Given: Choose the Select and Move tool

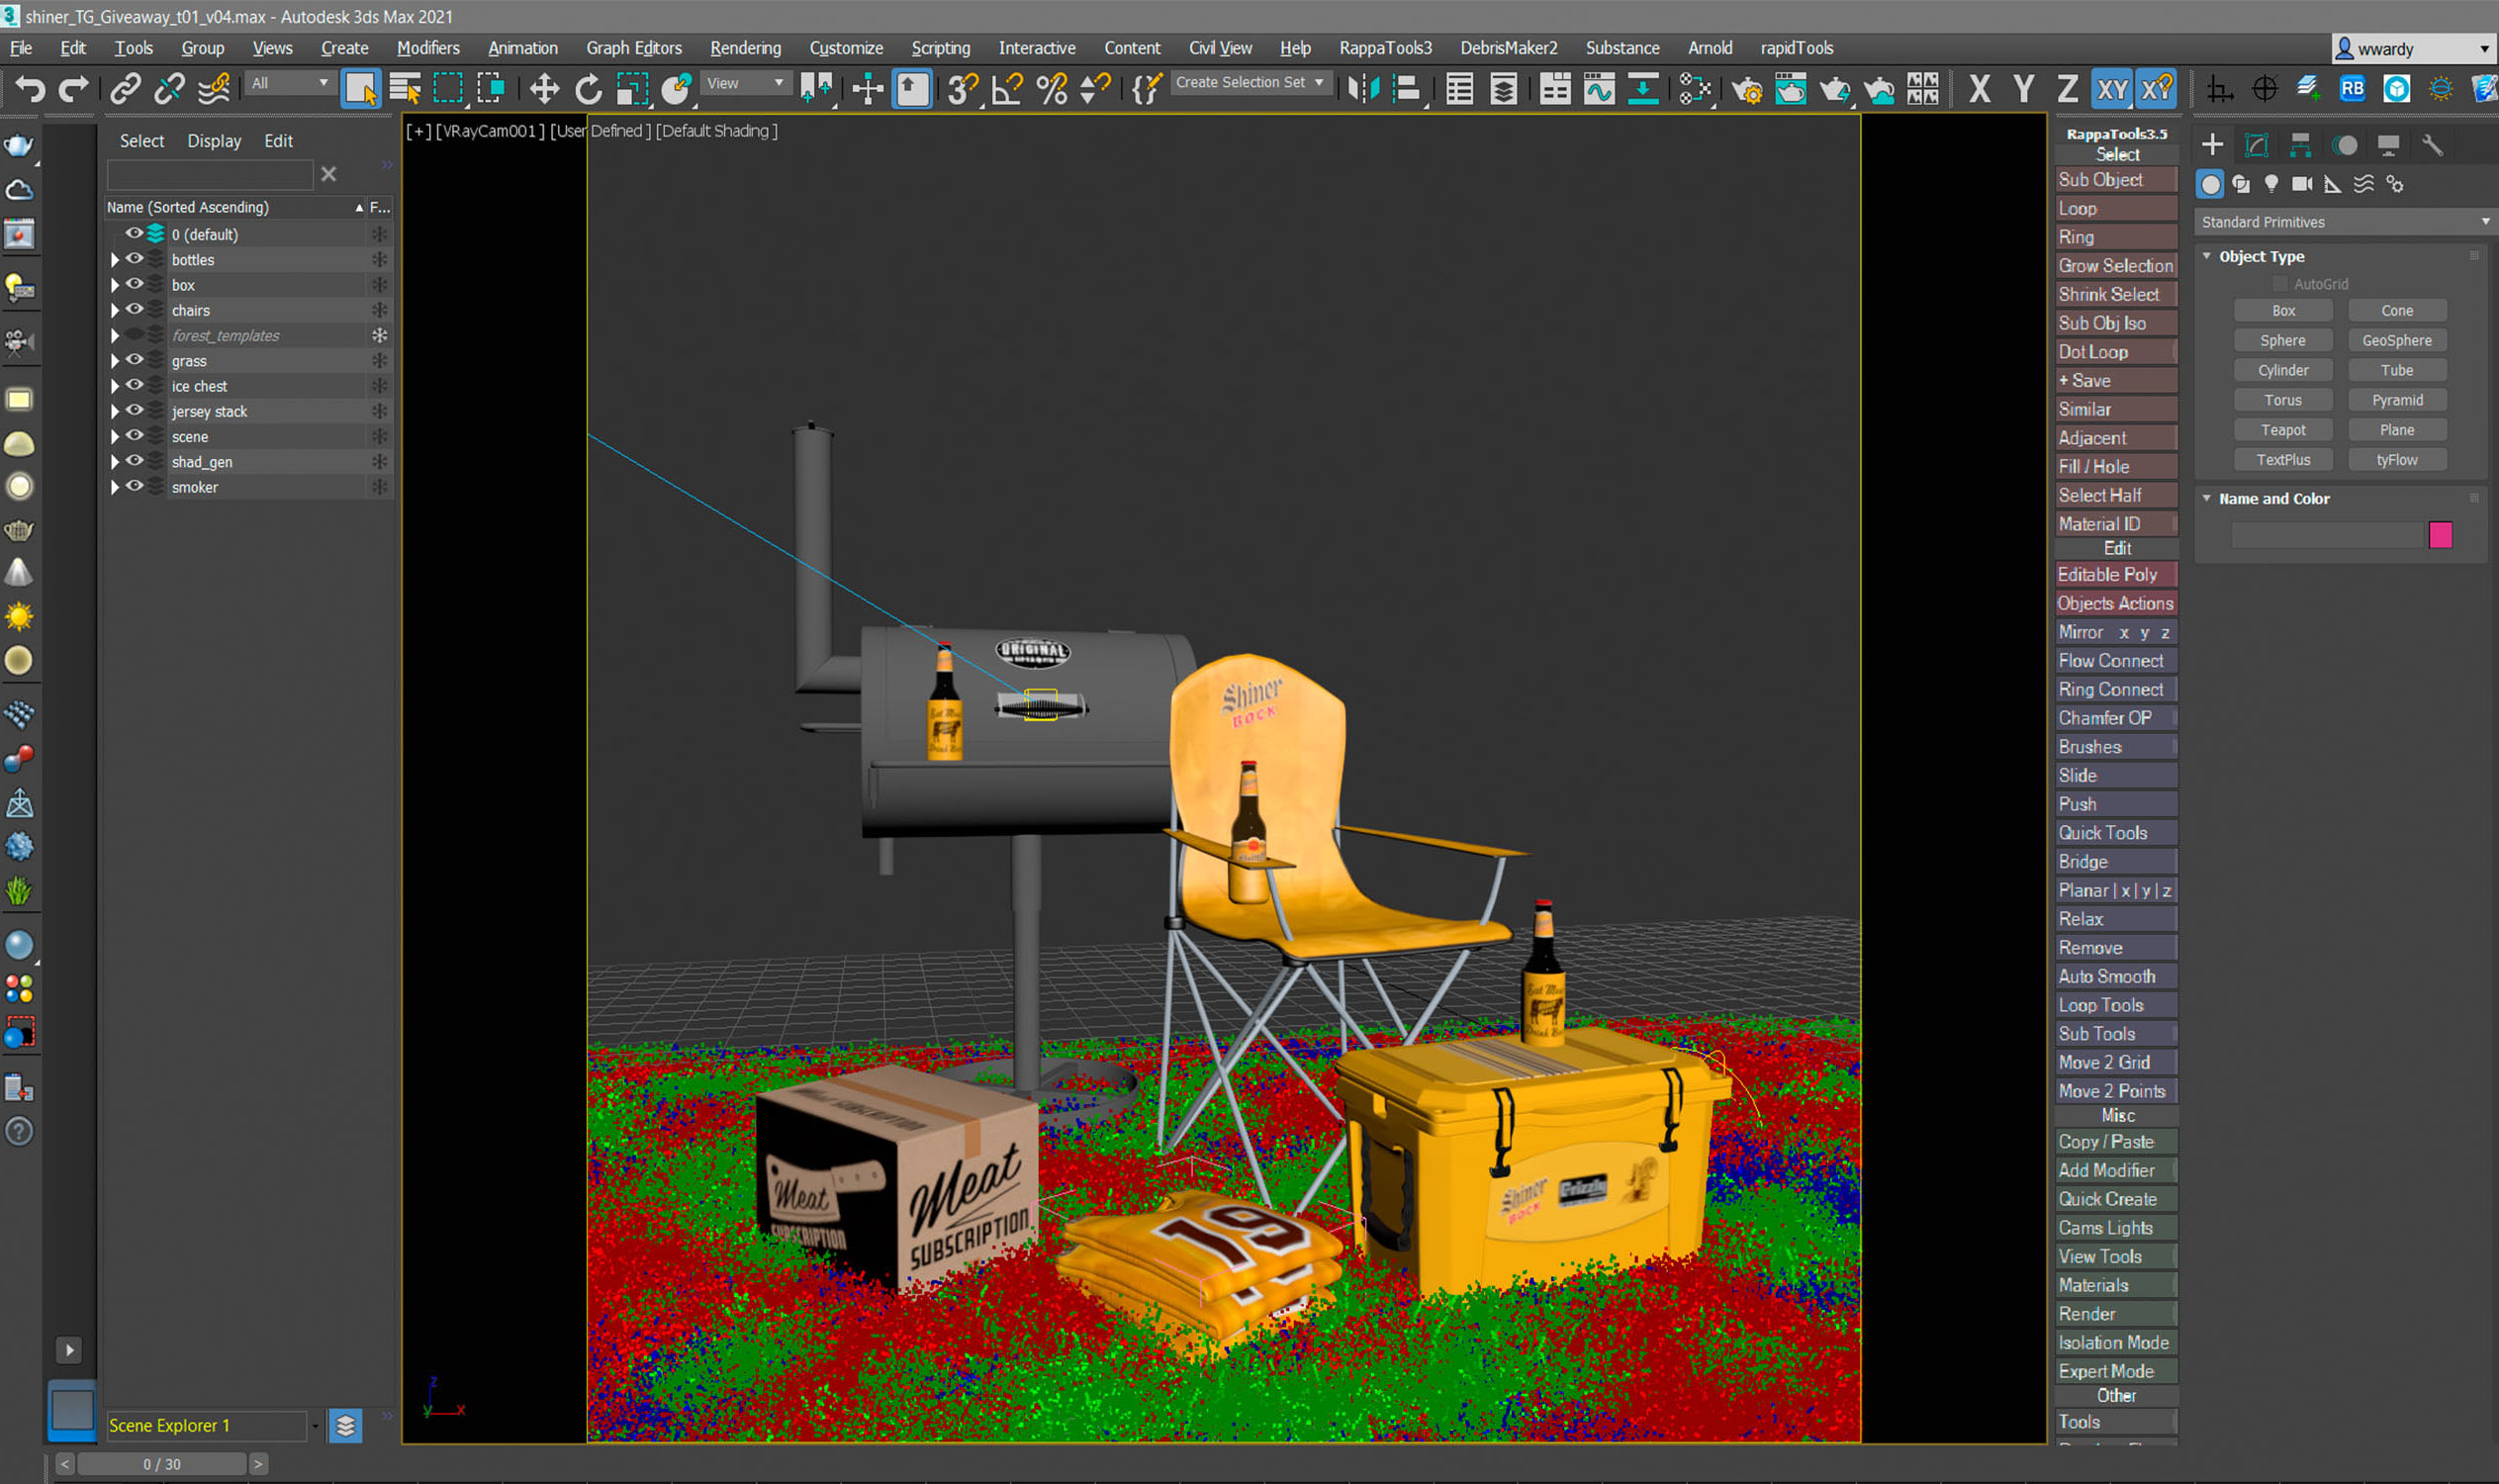Looking at the screenshot, I should click(x=544, y=89).
